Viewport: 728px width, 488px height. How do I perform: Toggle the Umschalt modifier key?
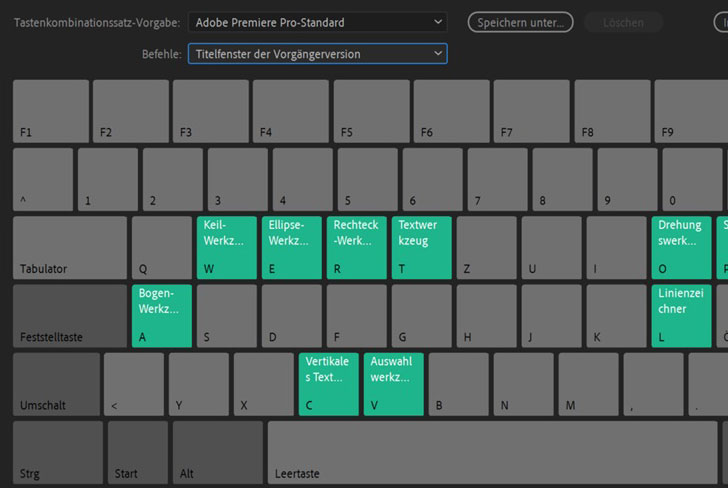click(56, 383)
